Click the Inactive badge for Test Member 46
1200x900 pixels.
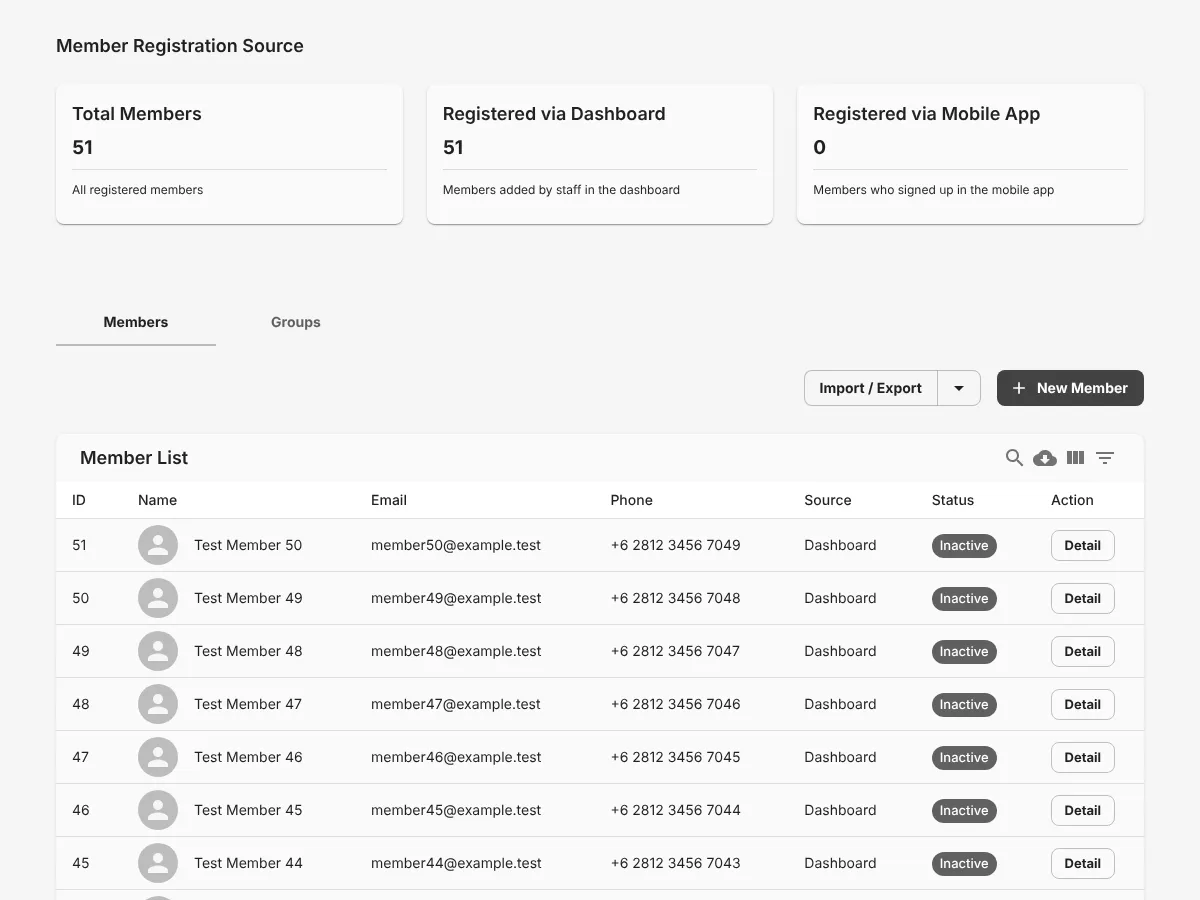[964, 757]
